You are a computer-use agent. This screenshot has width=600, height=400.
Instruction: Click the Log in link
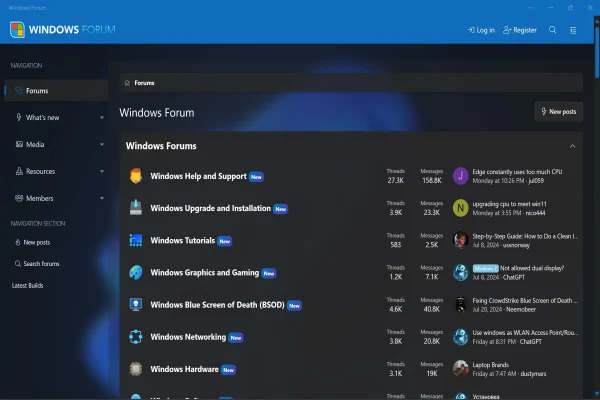[x=481, y=30]
